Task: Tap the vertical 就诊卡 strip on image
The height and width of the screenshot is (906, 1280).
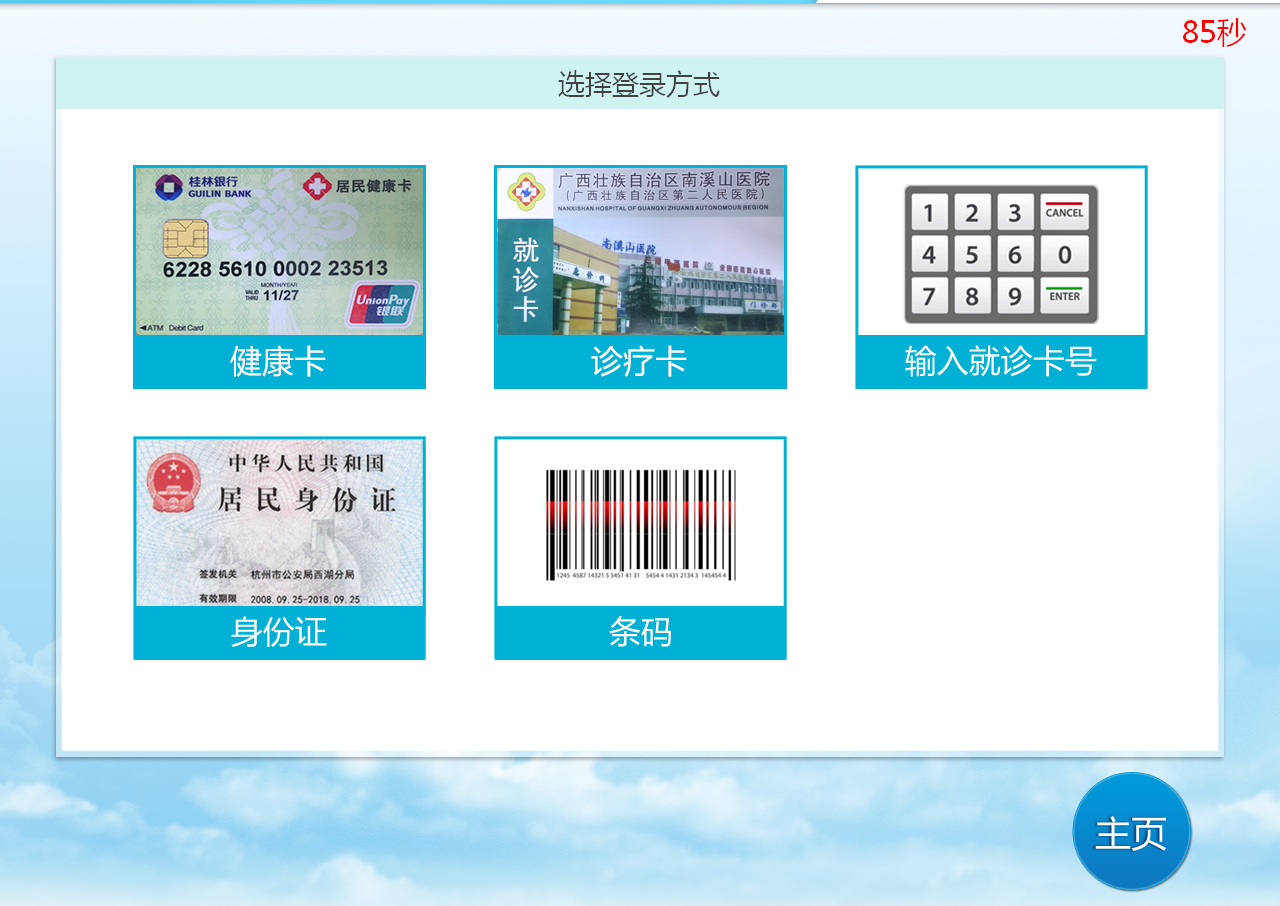Action: click(525, 278)
